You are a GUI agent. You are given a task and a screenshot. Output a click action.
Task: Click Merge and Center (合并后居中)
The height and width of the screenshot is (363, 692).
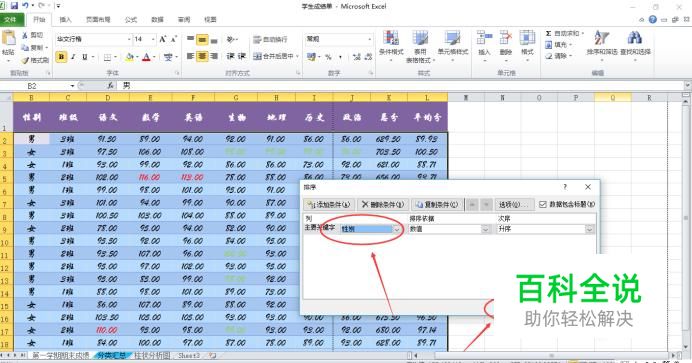275,56
